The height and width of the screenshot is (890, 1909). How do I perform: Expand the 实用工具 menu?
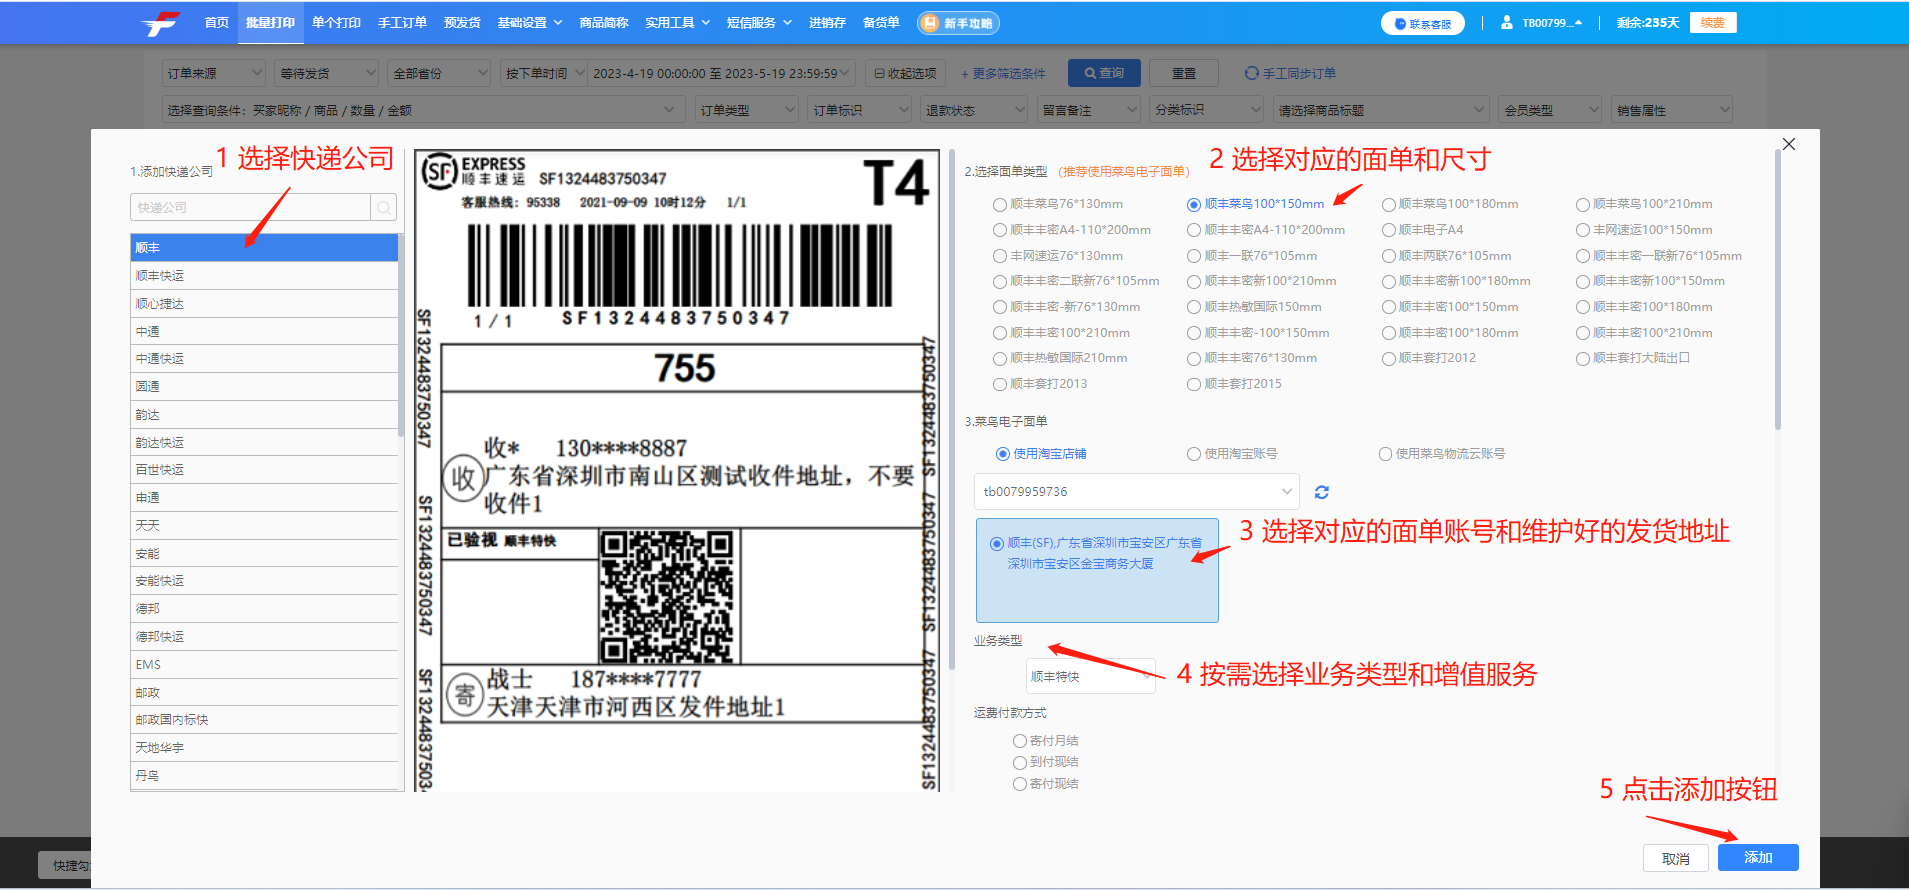(677, 22)
